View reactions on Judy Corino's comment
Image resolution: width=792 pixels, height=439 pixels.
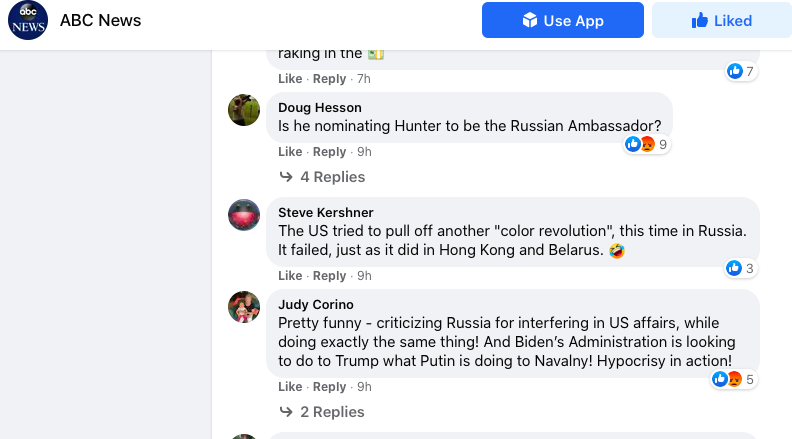(733, 379)
